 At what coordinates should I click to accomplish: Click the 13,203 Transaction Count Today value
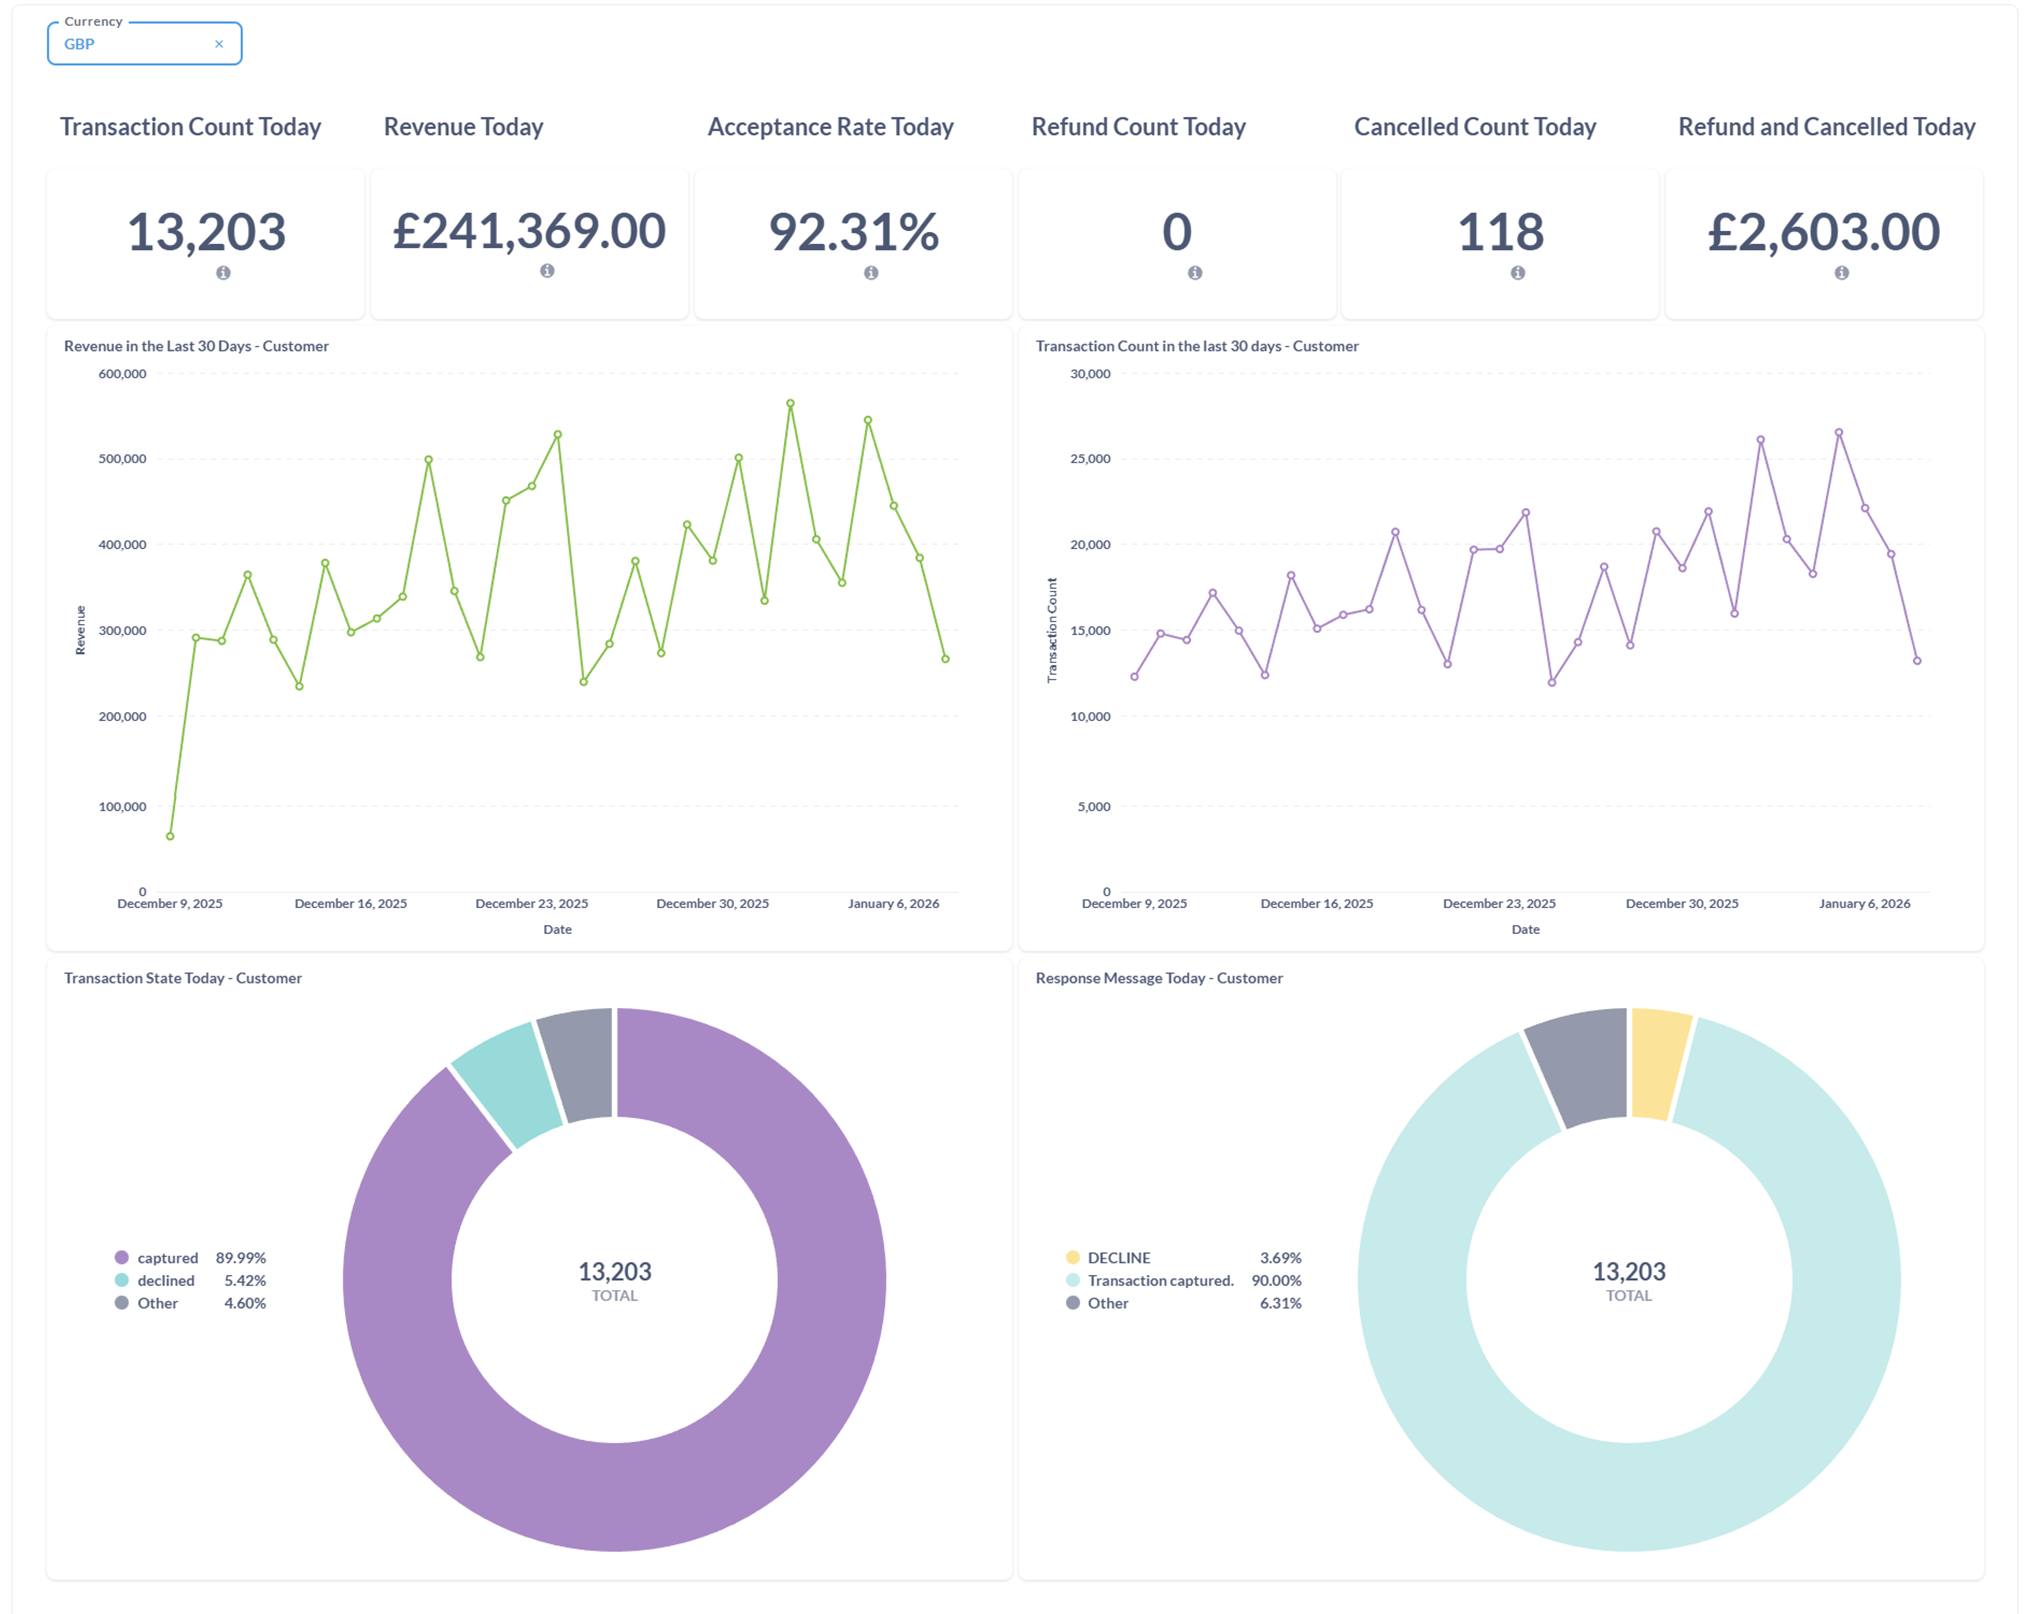(x=206, y=232)
